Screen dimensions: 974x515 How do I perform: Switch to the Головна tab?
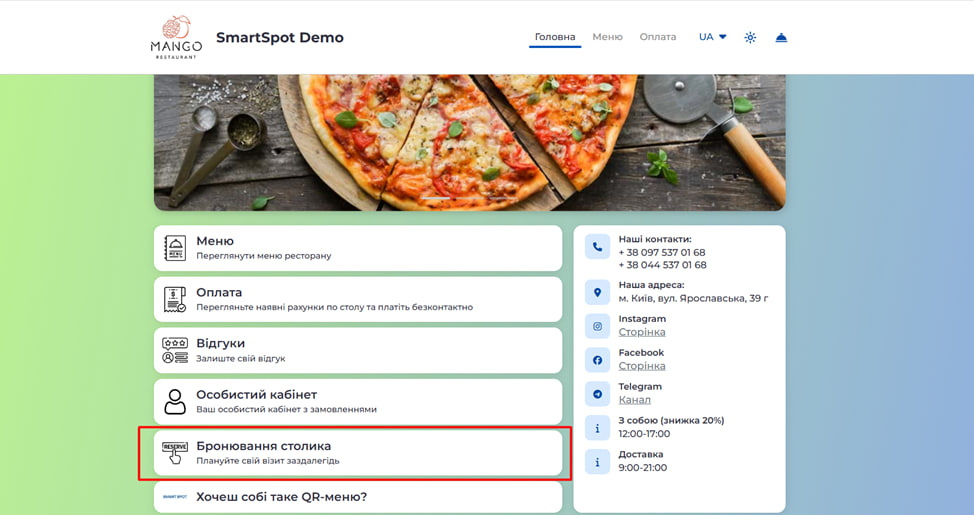pyautogui.click(x=555, y=37)
